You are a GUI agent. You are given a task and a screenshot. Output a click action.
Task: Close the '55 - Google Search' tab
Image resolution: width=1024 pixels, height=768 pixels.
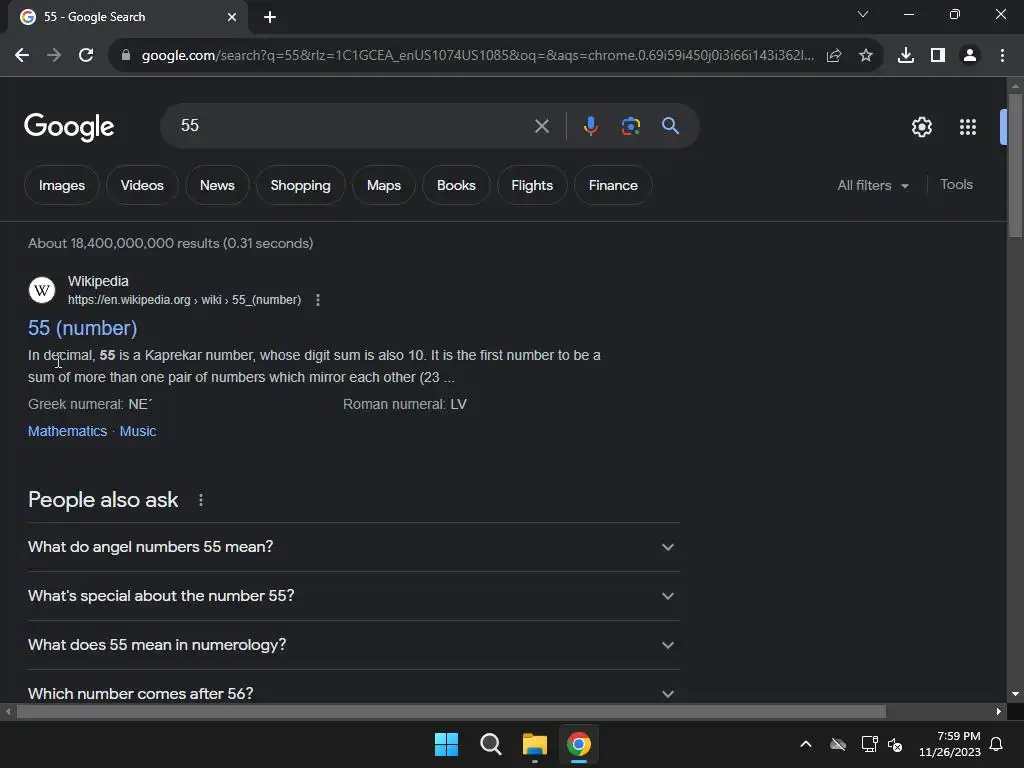click(x=232, y=17)
